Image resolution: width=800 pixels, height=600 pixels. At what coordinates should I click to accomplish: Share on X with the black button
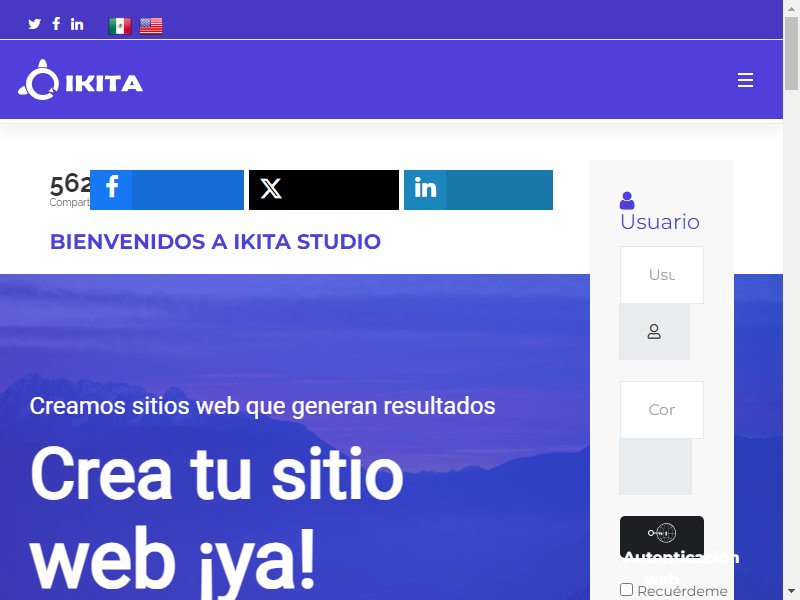324,190
